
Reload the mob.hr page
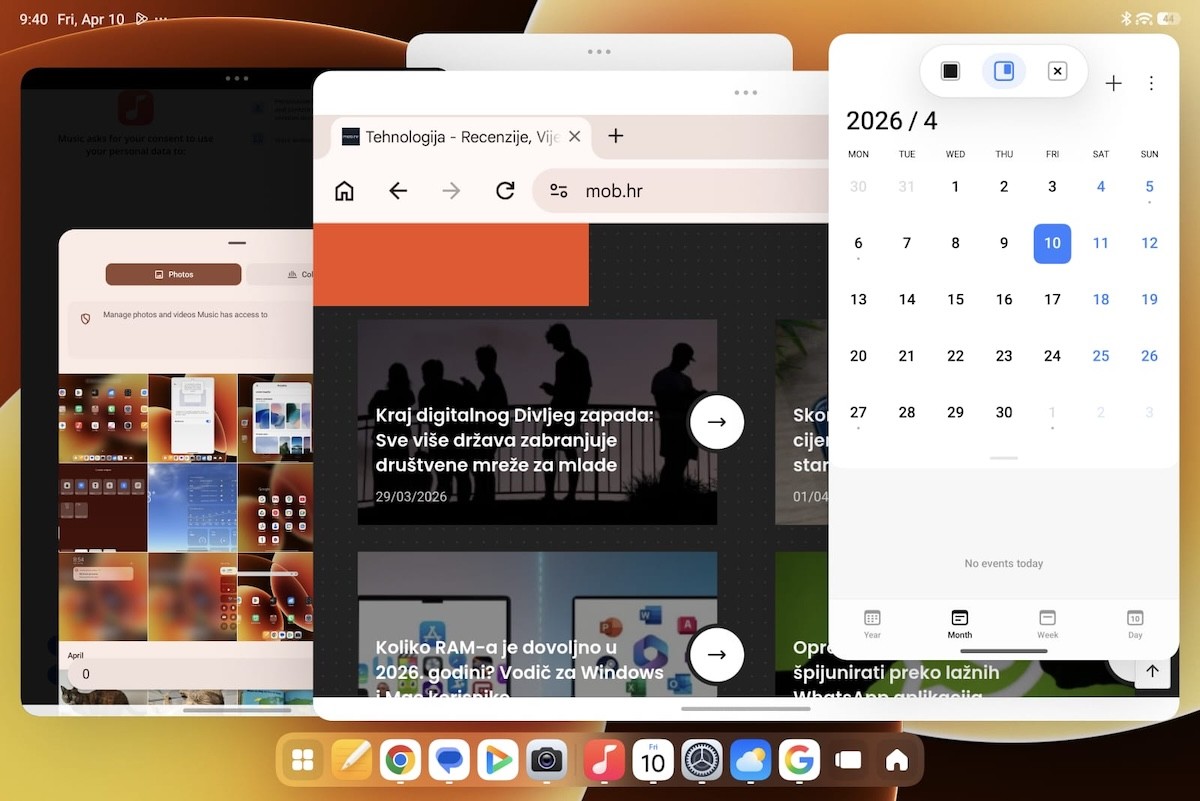[505, 191]
